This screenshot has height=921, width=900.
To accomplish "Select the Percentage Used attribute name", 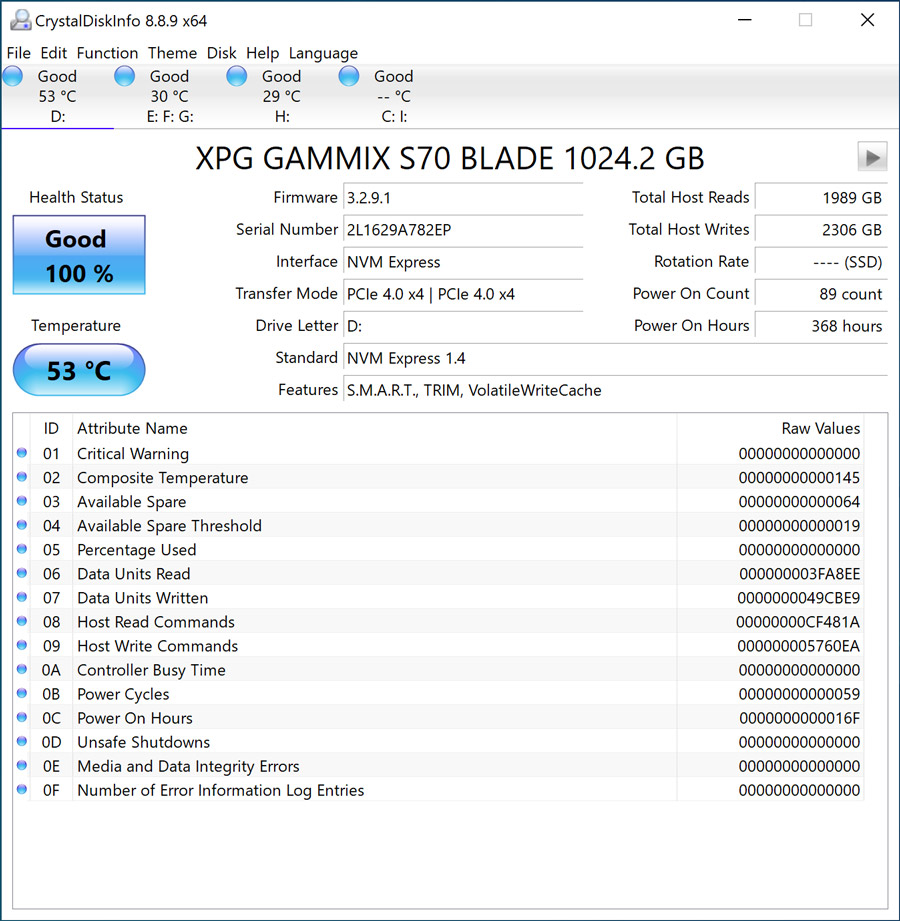I will coord(136,550).
